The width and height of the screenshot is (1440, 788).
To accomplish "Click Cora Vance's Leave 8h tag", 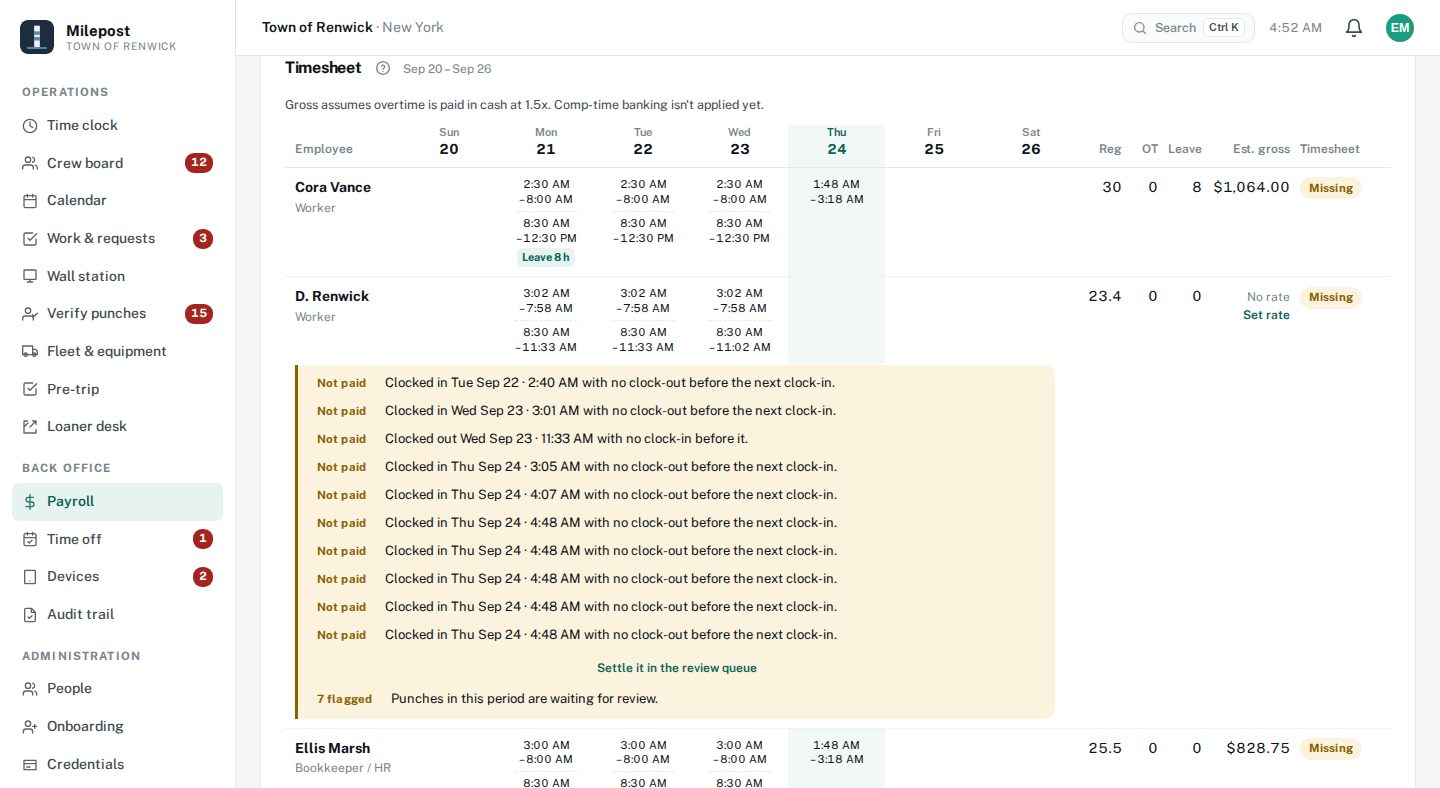I will (x=546, y=257).
